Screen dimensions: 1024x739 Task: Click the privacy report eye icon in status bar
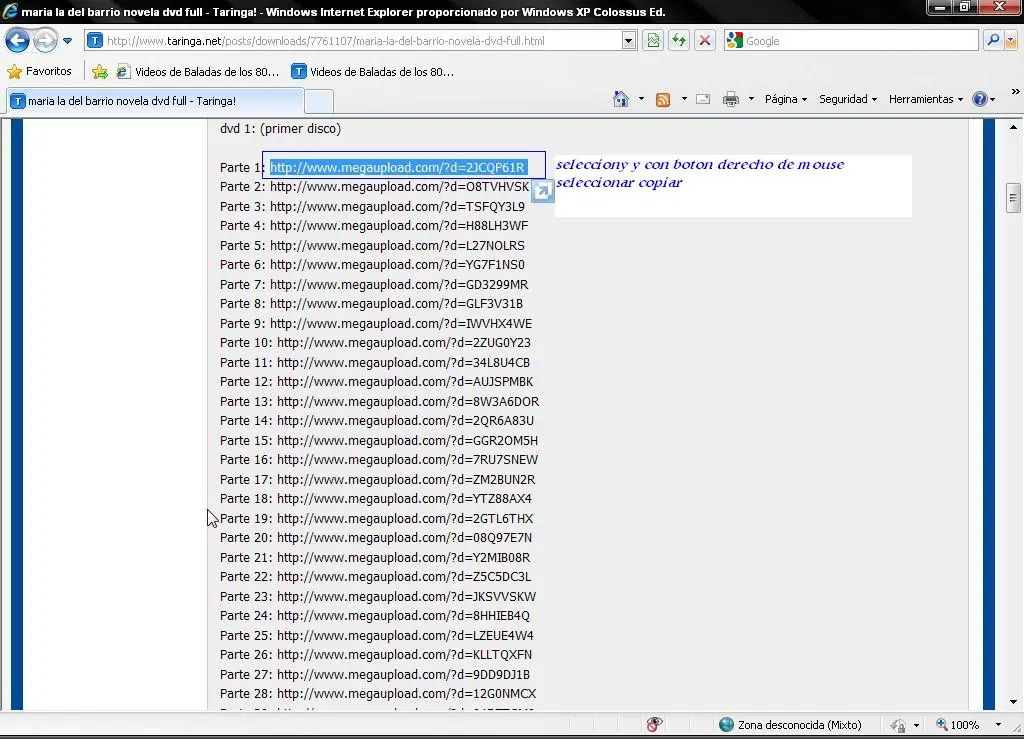(654, 724)
